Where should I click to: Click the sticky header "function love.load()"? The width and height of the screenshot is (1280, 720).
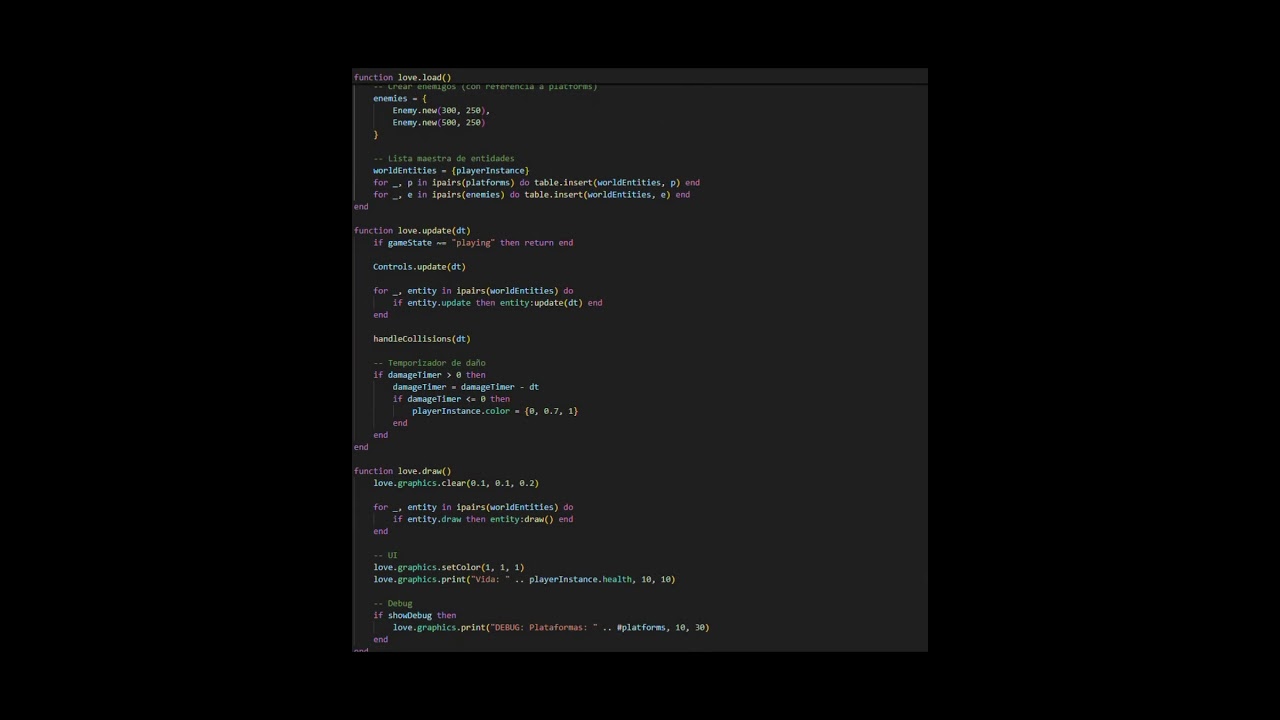pyautogui.click(x=402, y=77)
